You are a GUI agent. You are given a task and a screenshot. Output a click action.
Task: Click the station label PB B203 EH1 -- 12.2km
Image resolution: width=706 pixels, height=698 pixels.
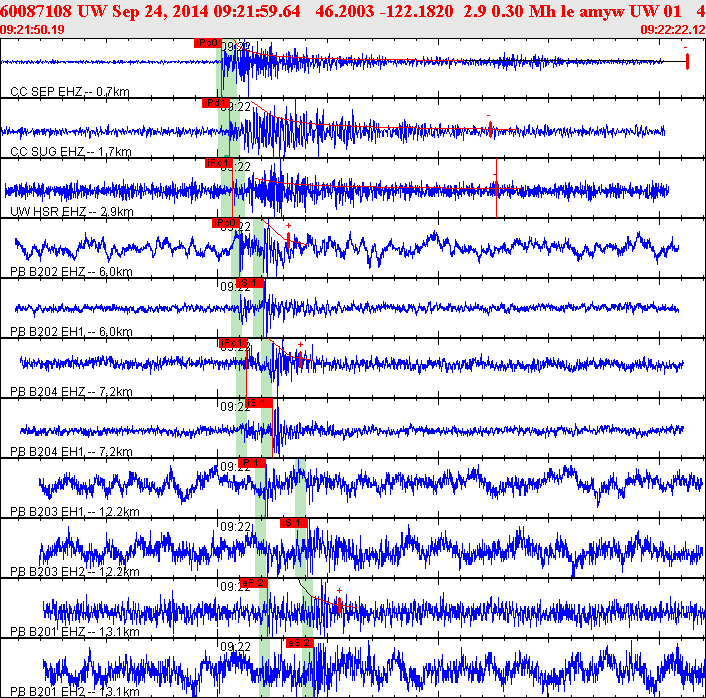pos(75,512)
